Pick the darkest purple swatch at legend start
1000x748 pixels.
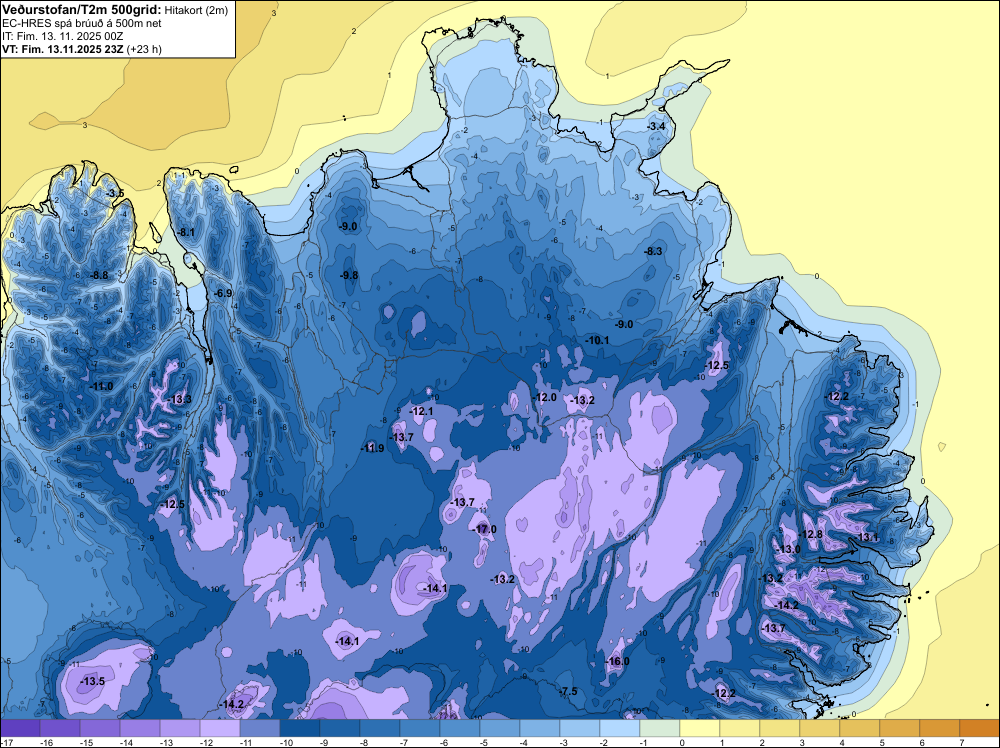20,728
